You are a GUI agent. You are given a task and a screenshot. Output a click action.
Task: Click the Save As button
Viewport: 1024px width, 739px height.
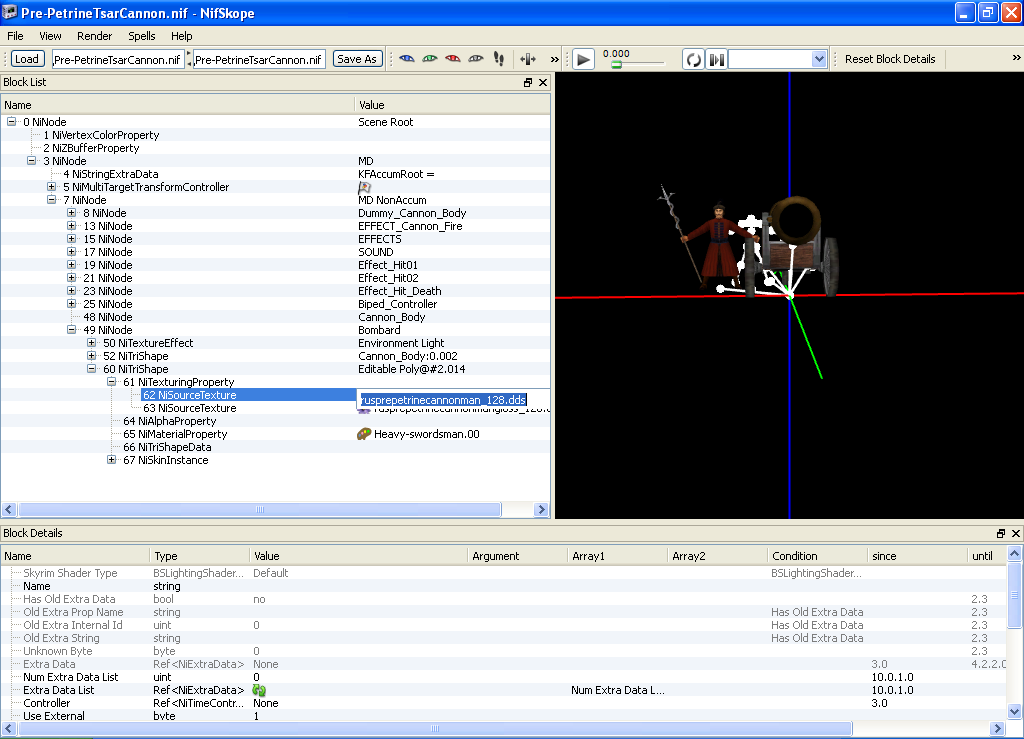tap(357, 59)
